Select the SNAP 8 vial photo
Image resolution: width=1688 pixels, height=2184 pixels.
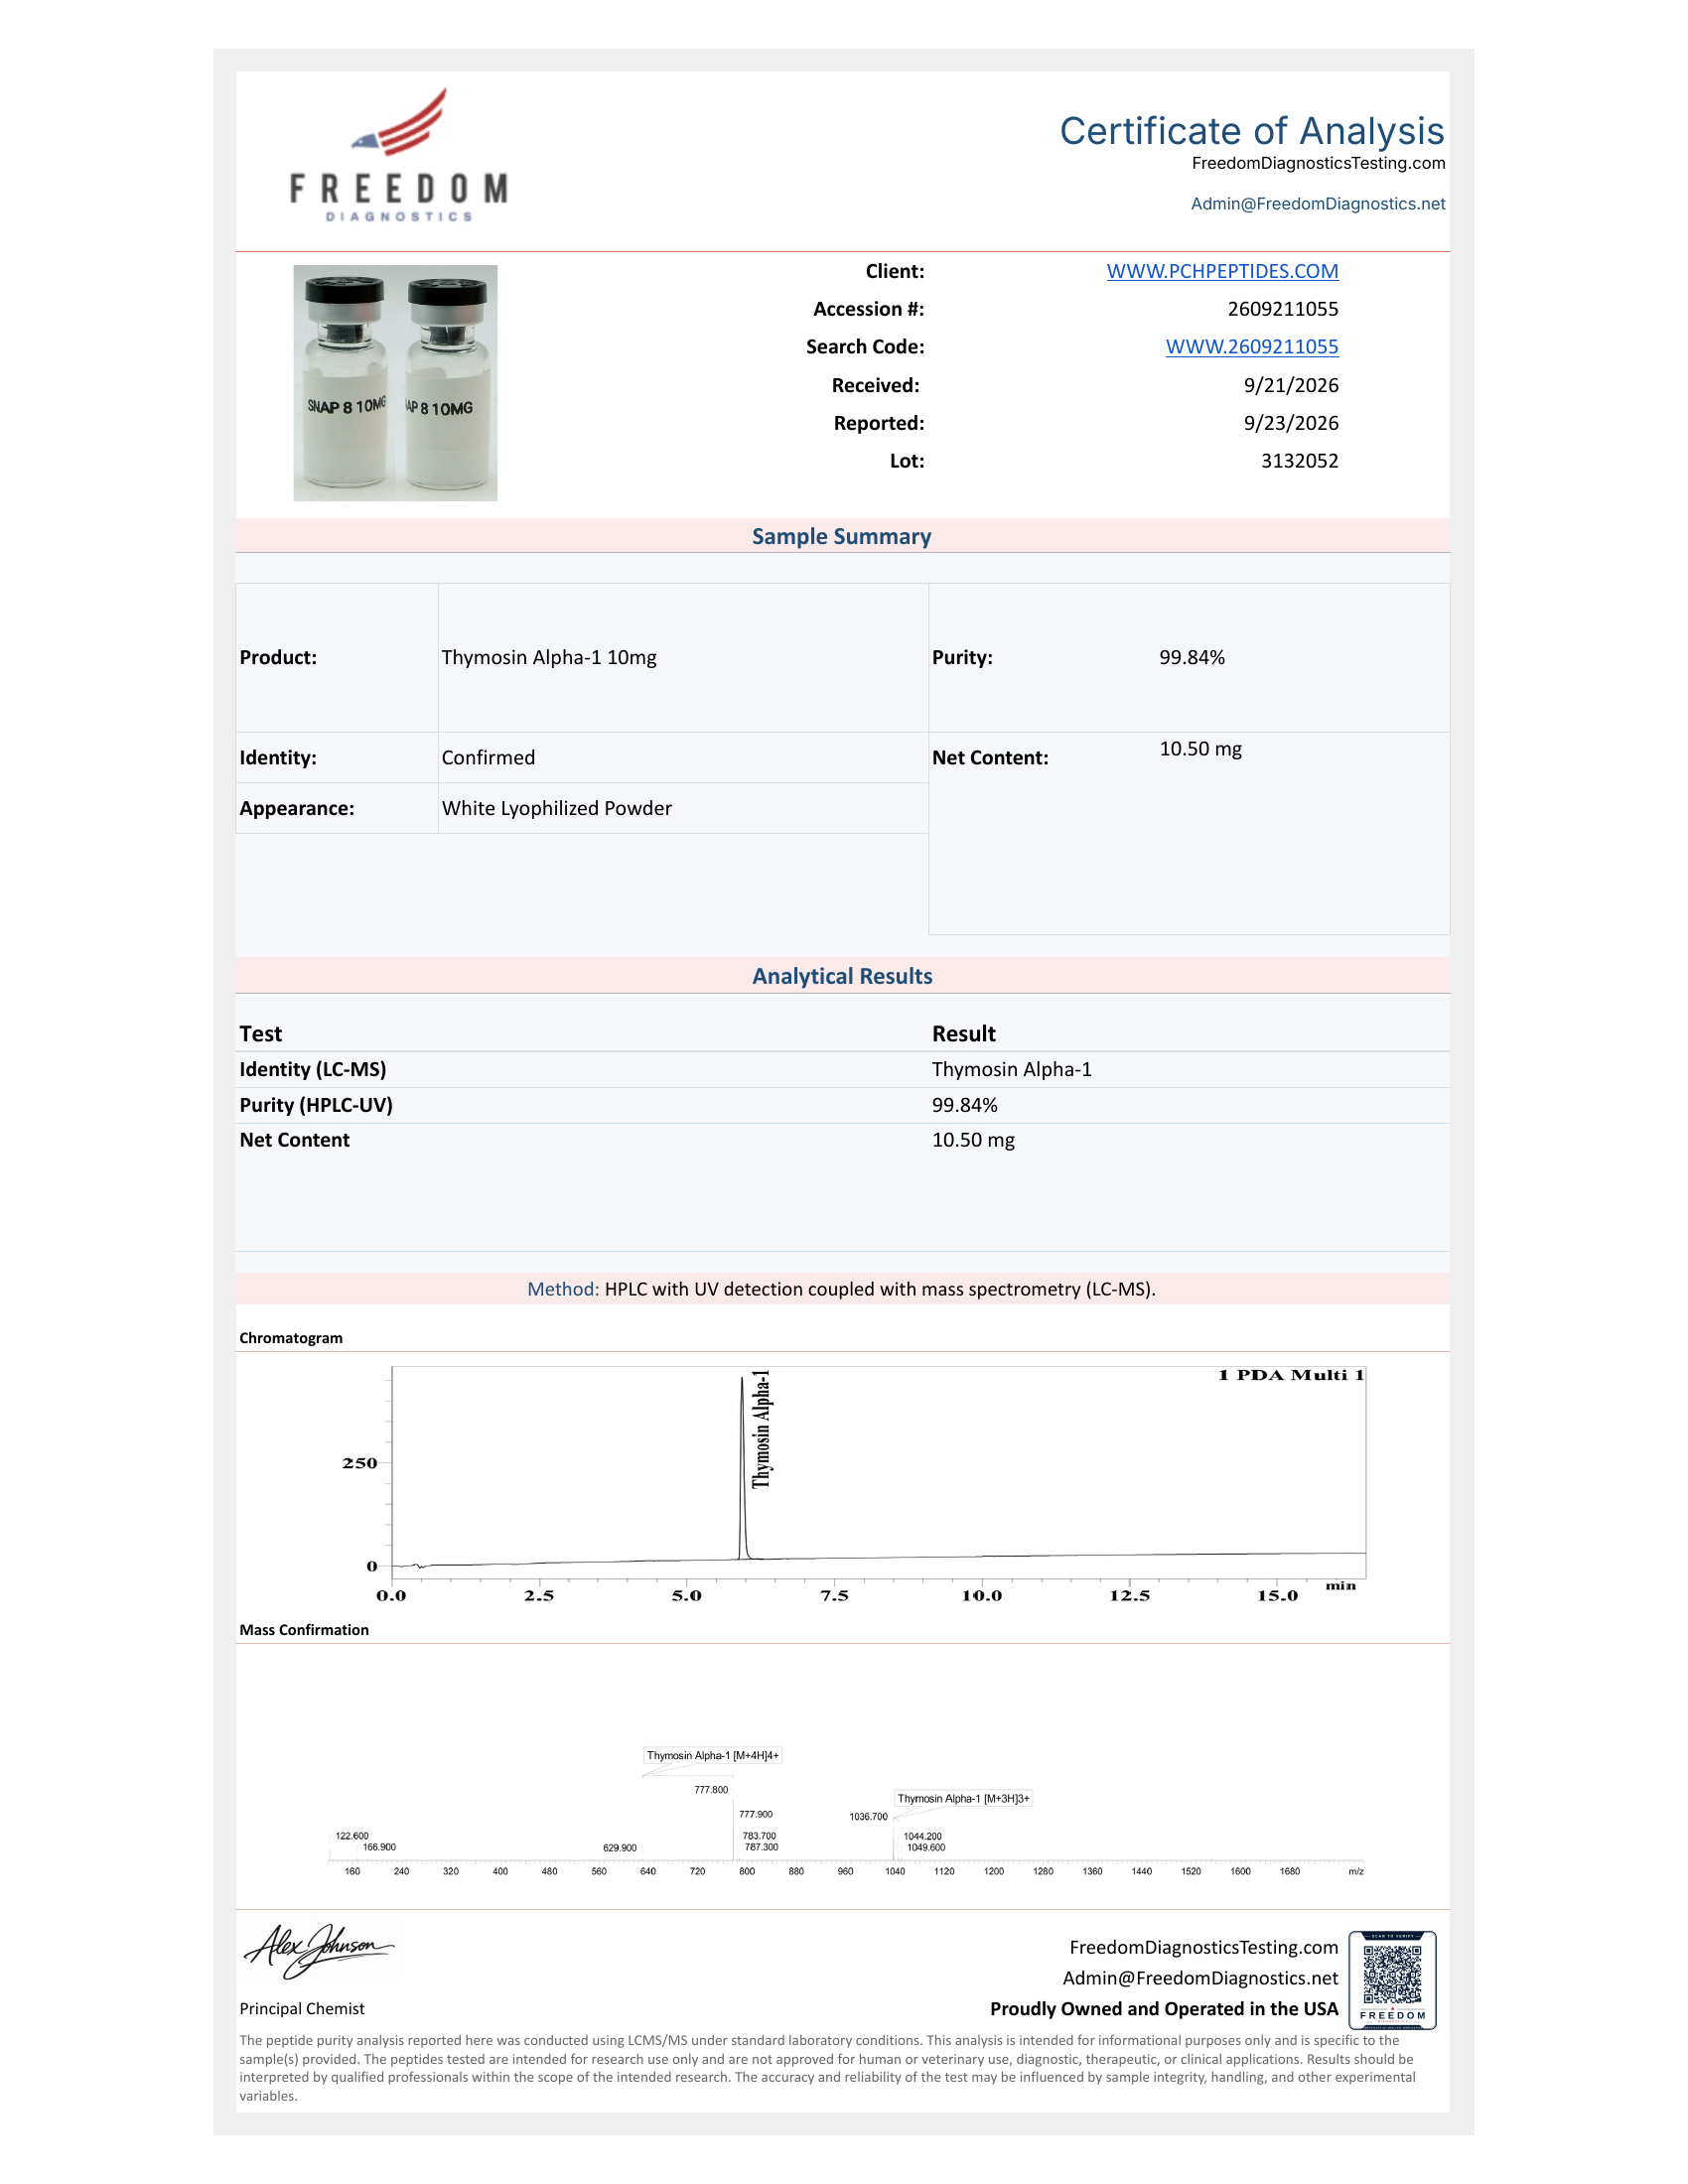[395, 383]
